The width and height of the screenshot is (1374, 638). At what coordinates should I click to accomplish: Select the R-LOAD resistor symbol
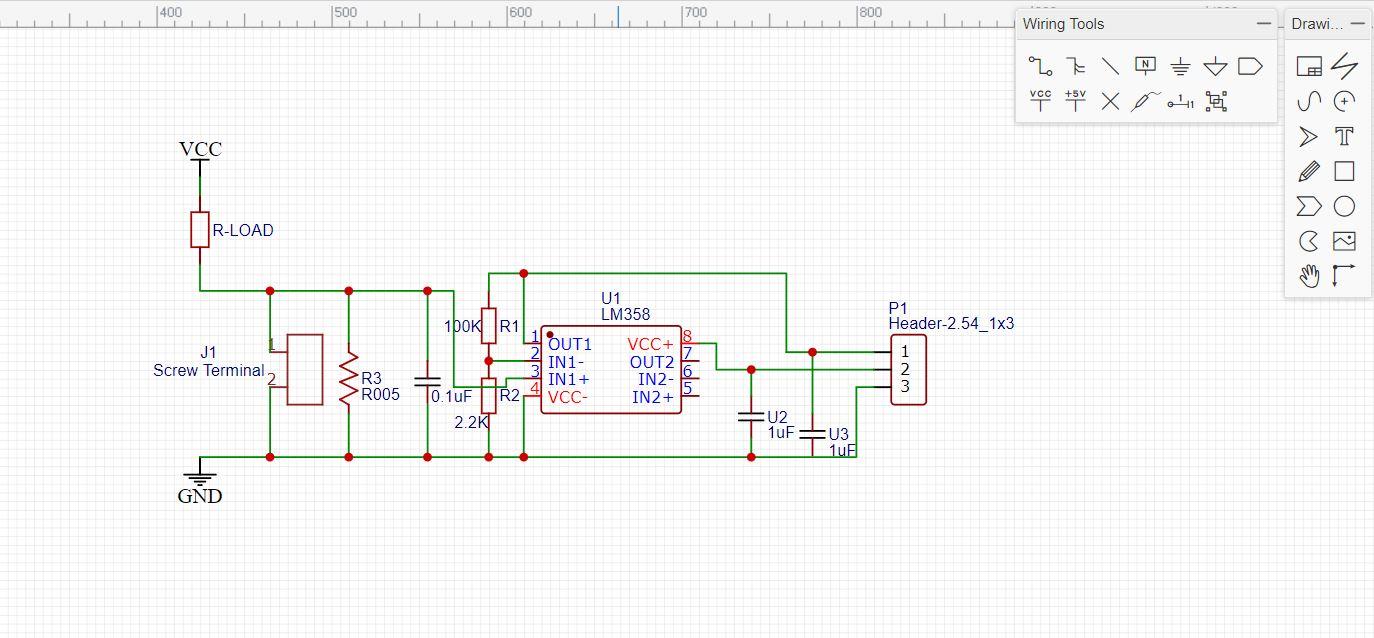(x=199, y=229)
